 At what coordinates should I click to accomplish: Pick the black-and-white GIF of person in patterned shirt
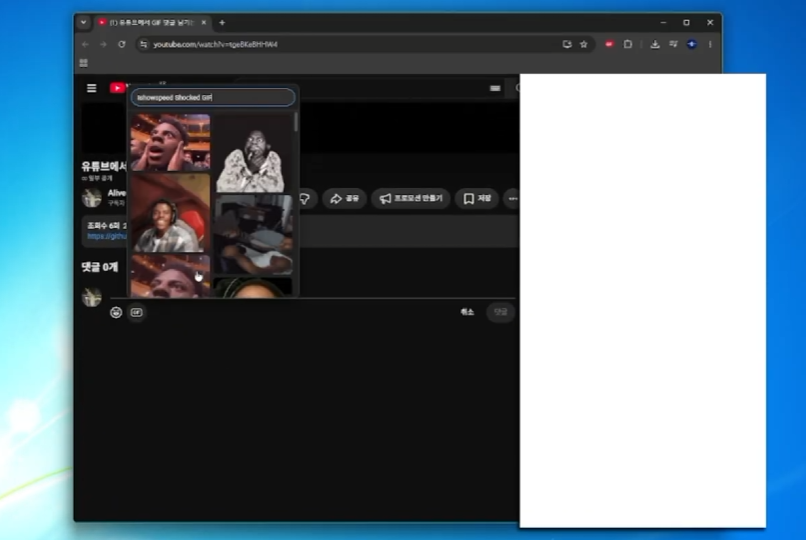point(252,153)
